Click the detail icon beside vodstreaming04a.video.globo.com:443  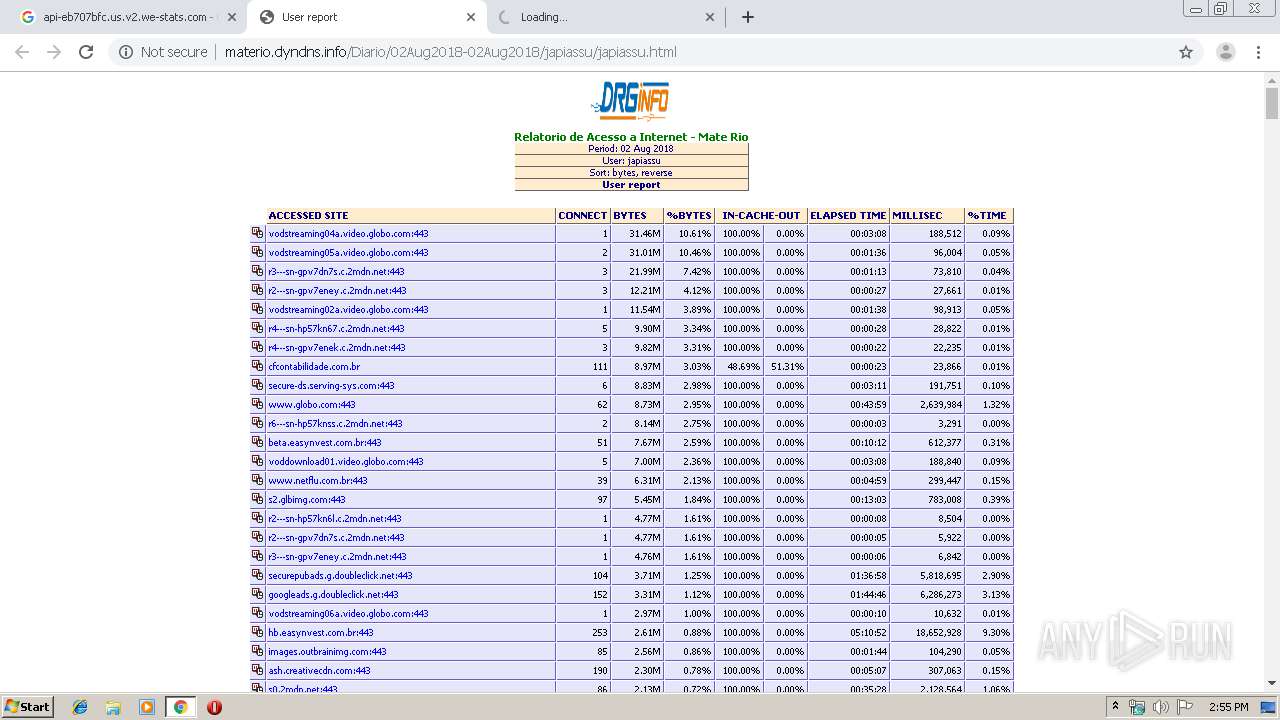(257, 233)
